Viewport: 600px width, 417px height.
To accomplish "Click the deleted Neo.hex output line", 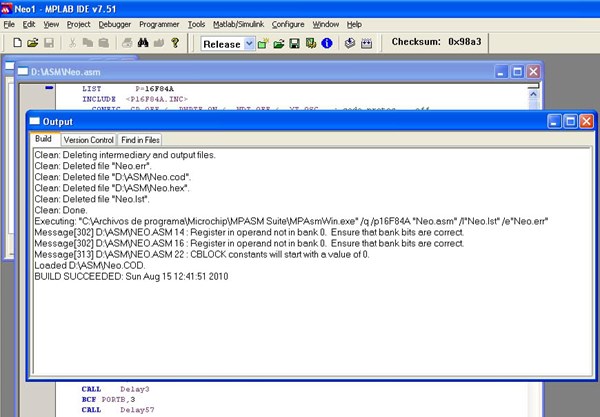I will pos(112,188).
